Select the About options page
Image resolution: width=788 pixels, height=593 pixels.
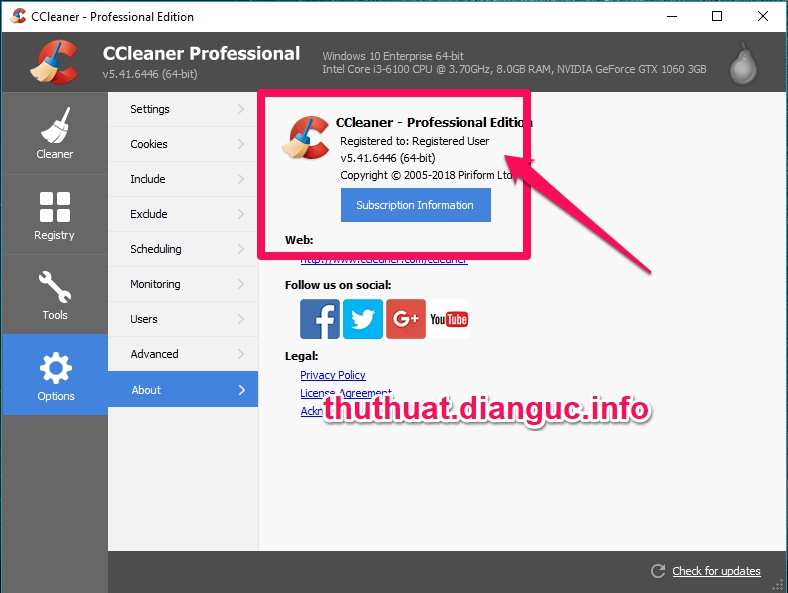point(183,389)
